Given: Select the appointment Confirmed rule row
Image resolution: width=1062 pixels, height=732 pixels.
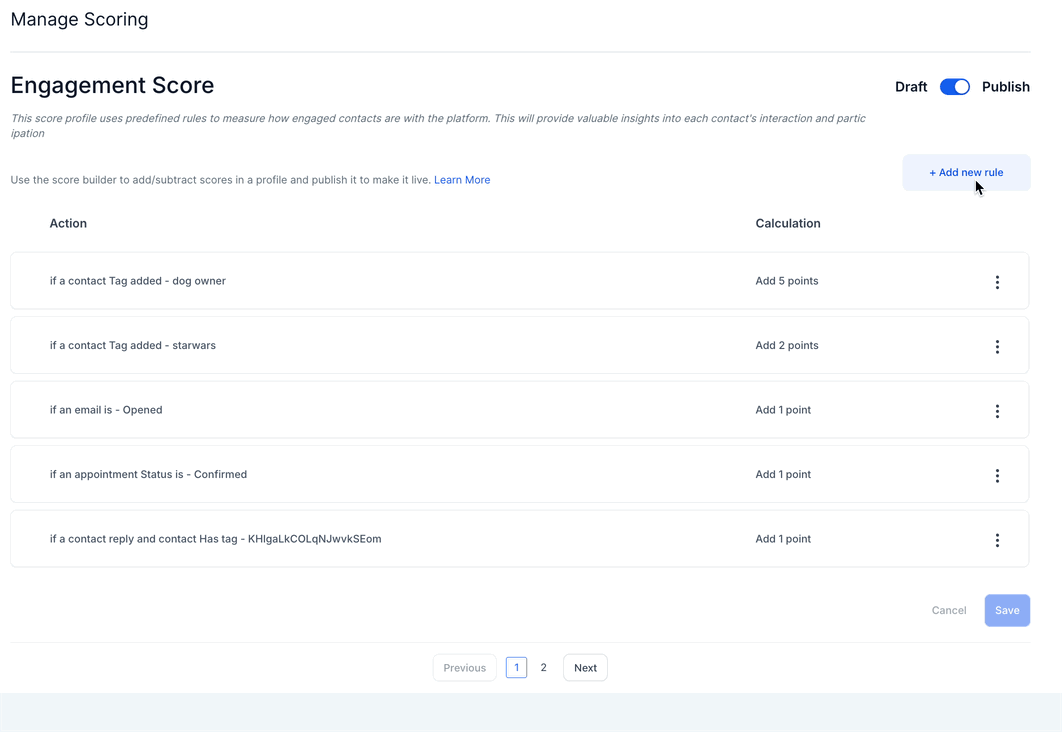Looking at the screenshot, I should coord(400,475).
